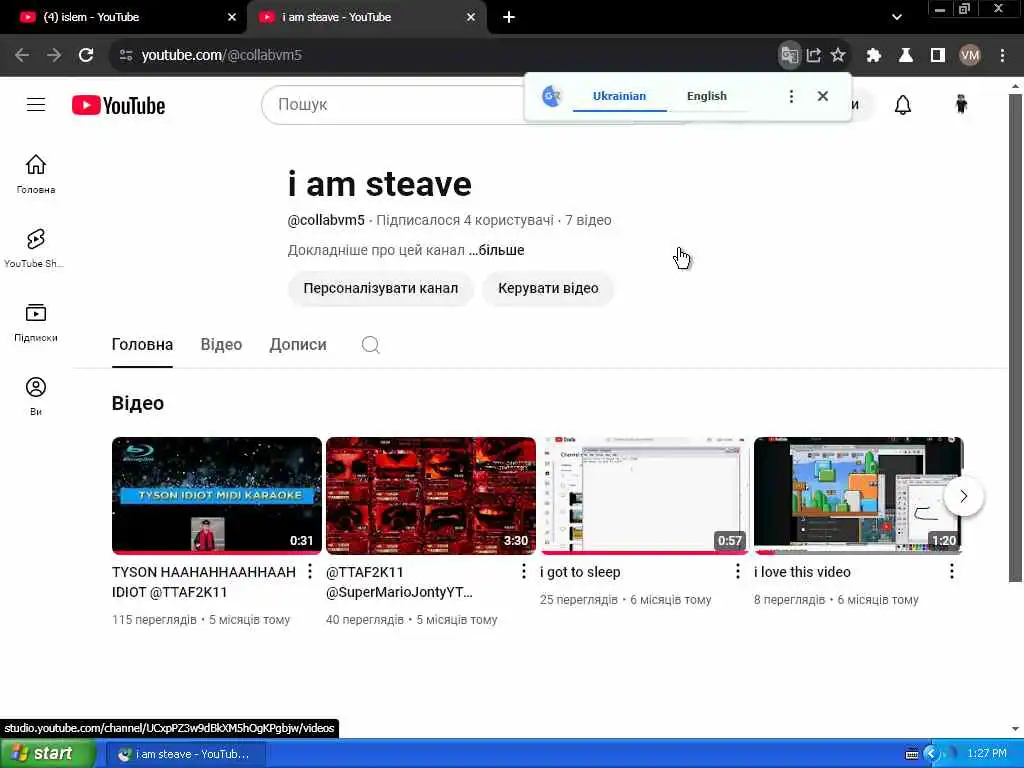Open the Windows start button
Screen dimensions: 1024x768
(48, 754)
